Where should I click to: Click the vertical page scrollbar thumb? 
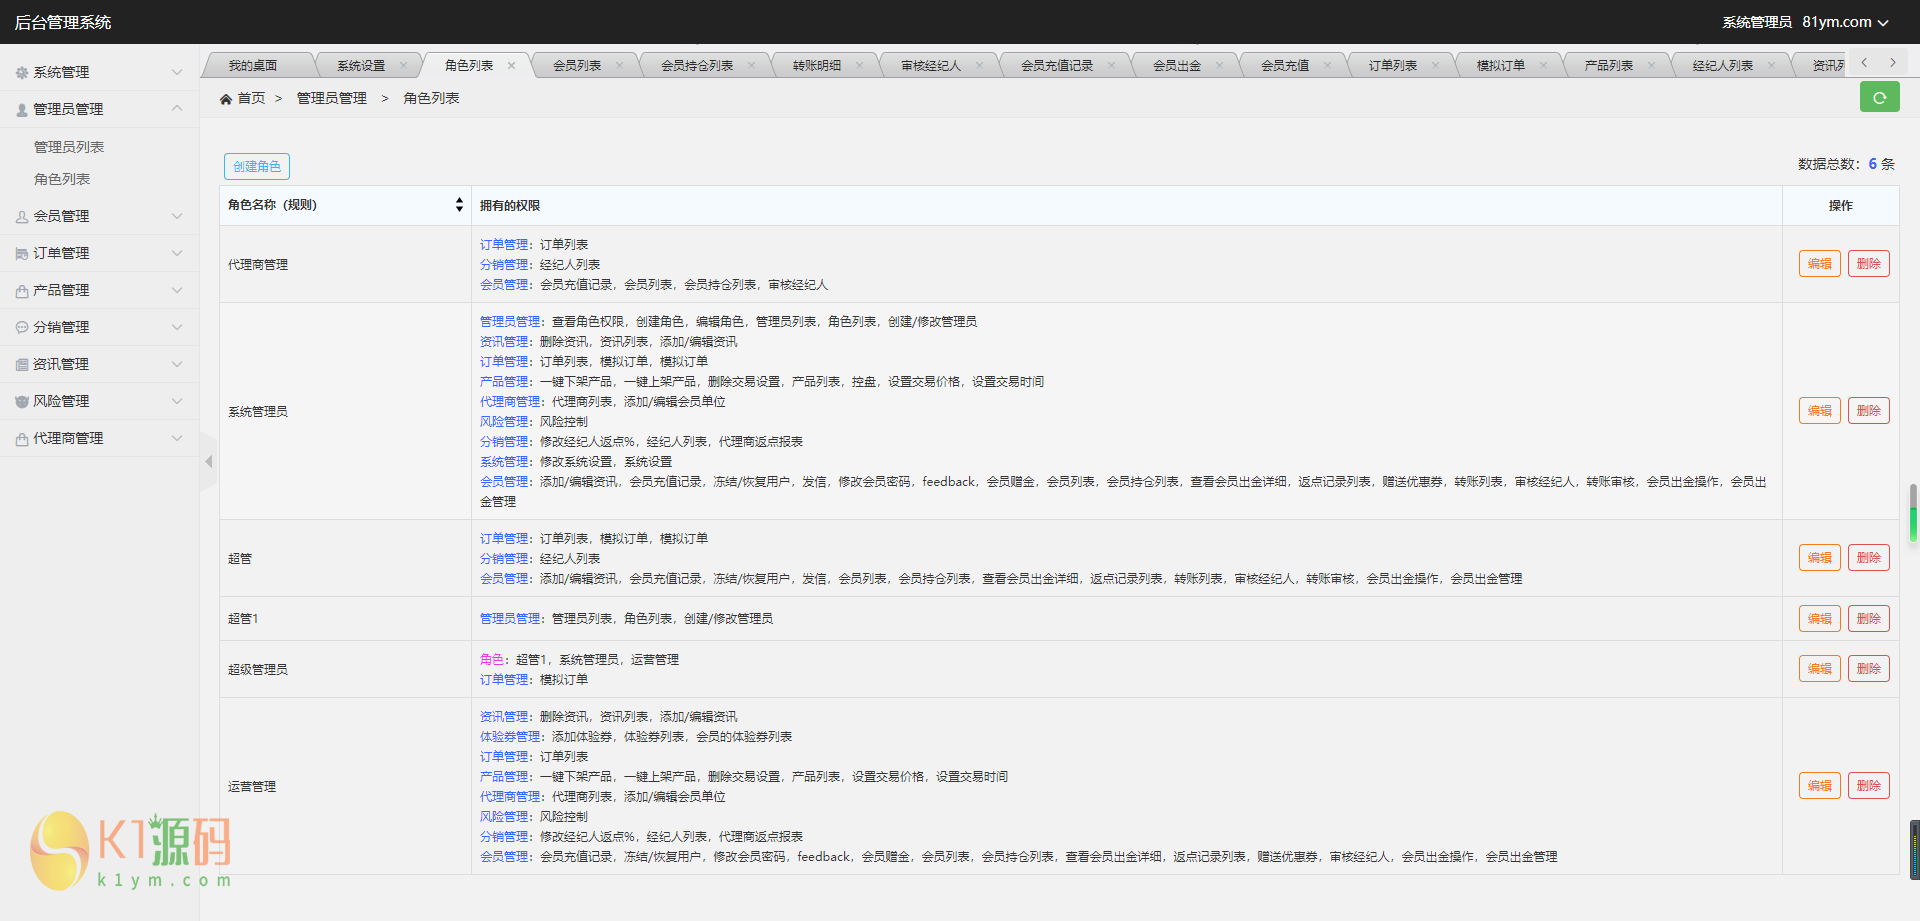1913,513
